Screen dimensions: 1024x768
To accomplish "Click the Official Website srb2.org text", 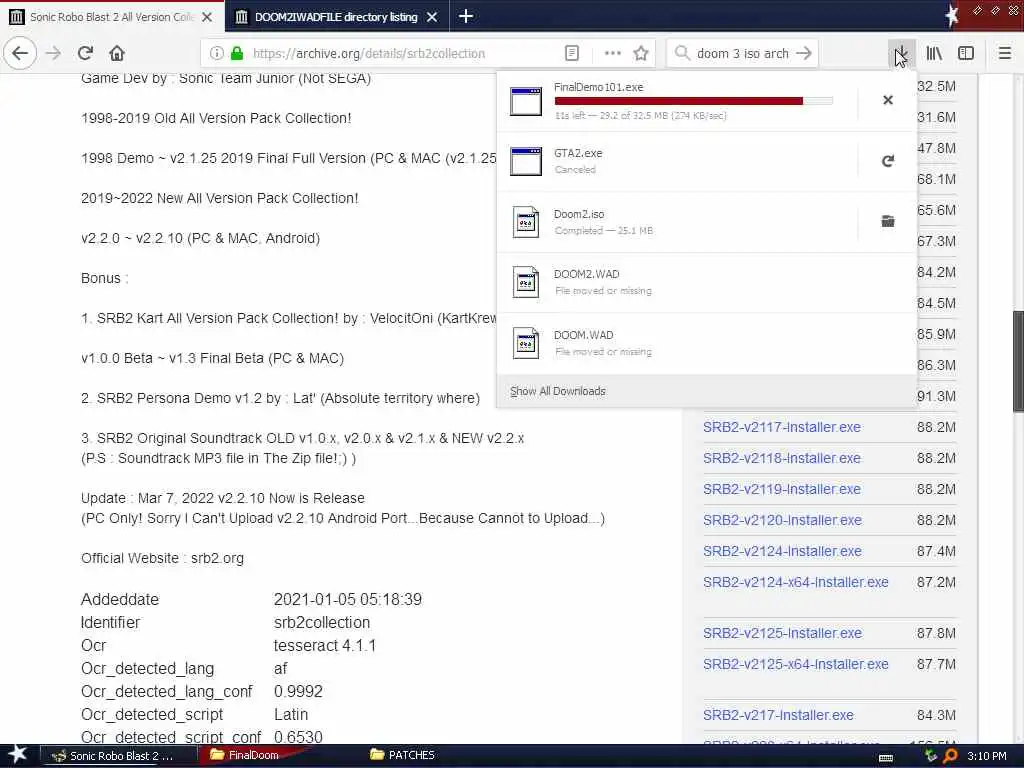I will pos(162,558).
